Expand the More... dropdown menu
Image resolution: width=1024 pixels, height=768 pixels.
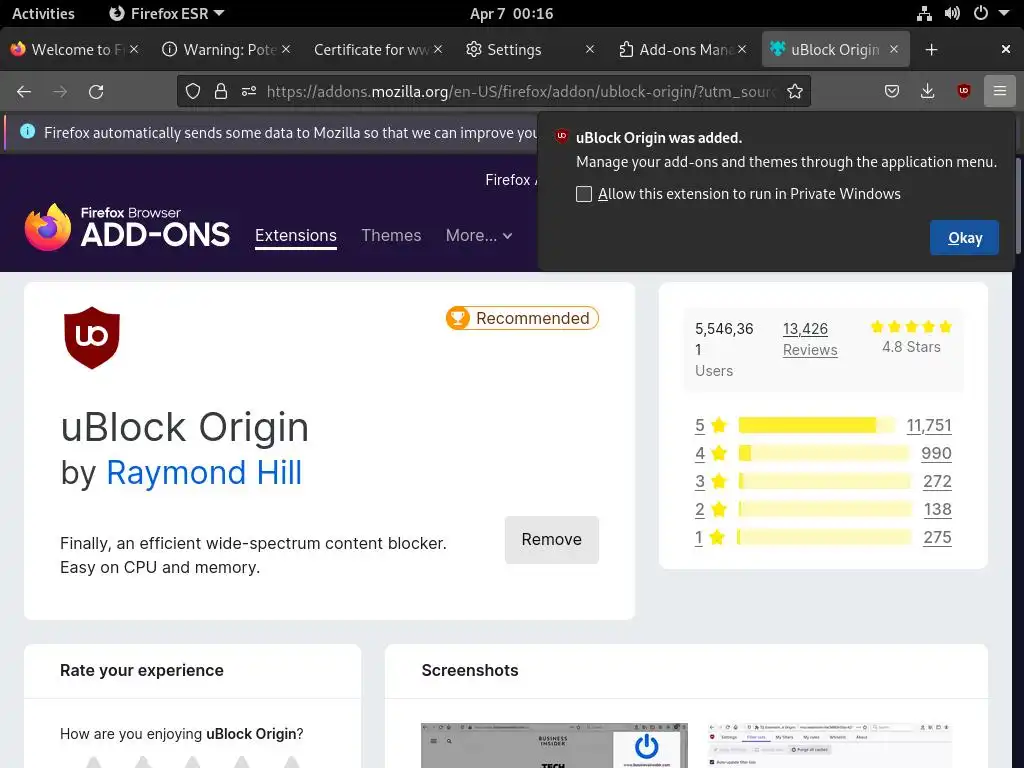[479, 235]
